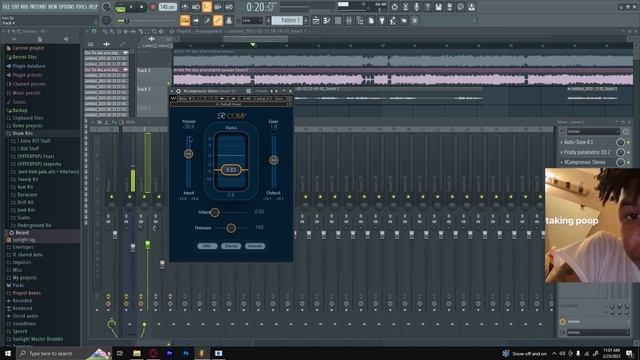Image resolution: width=640 pixels, height=360 pixels.
Task: Click the round record button
Action: click(153, 7)
